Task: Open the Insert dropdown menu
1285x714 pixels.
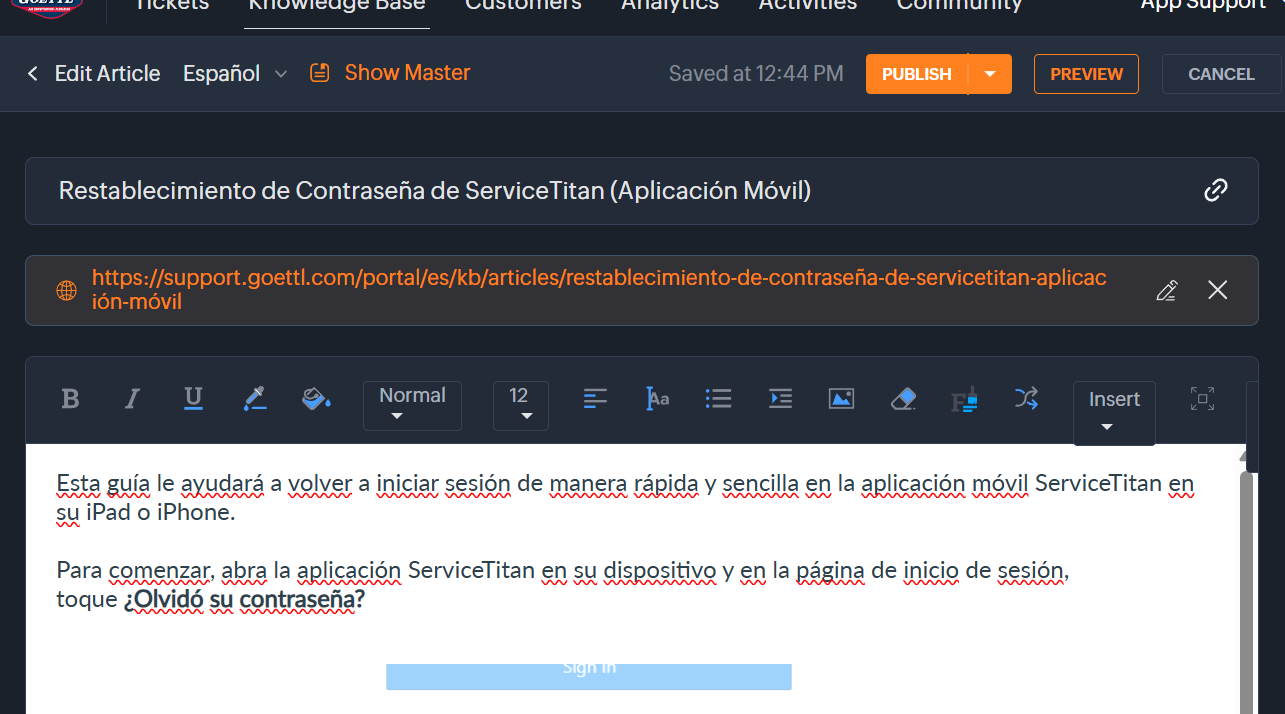Action: click(x=1114, y=412)
